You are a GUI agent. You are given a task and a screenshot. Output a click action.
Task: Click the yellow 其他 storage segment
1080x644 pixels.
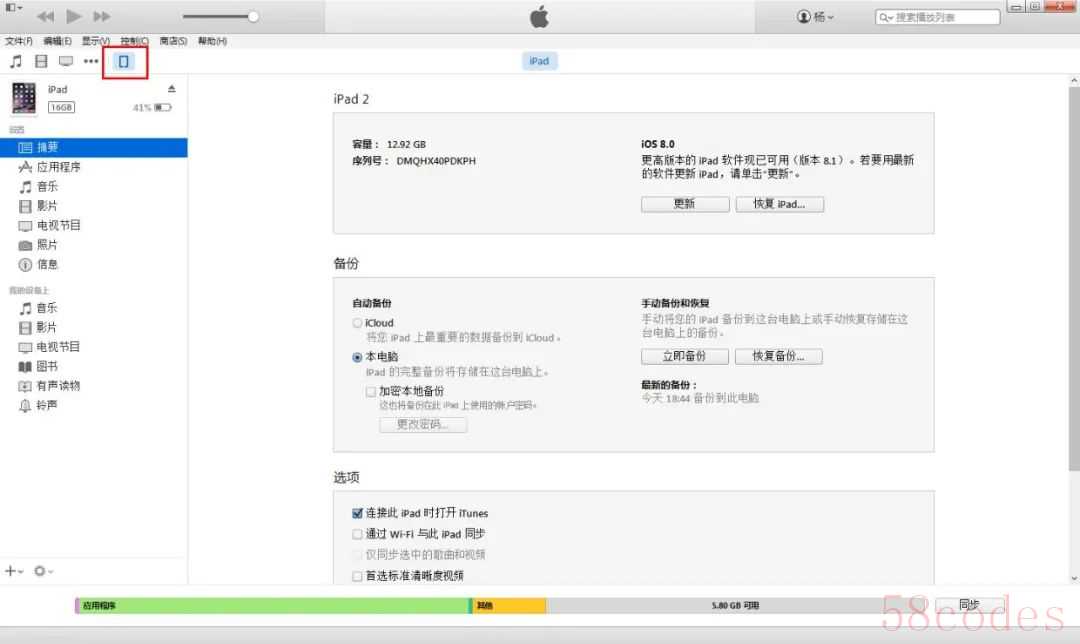(x=509, y=605)
